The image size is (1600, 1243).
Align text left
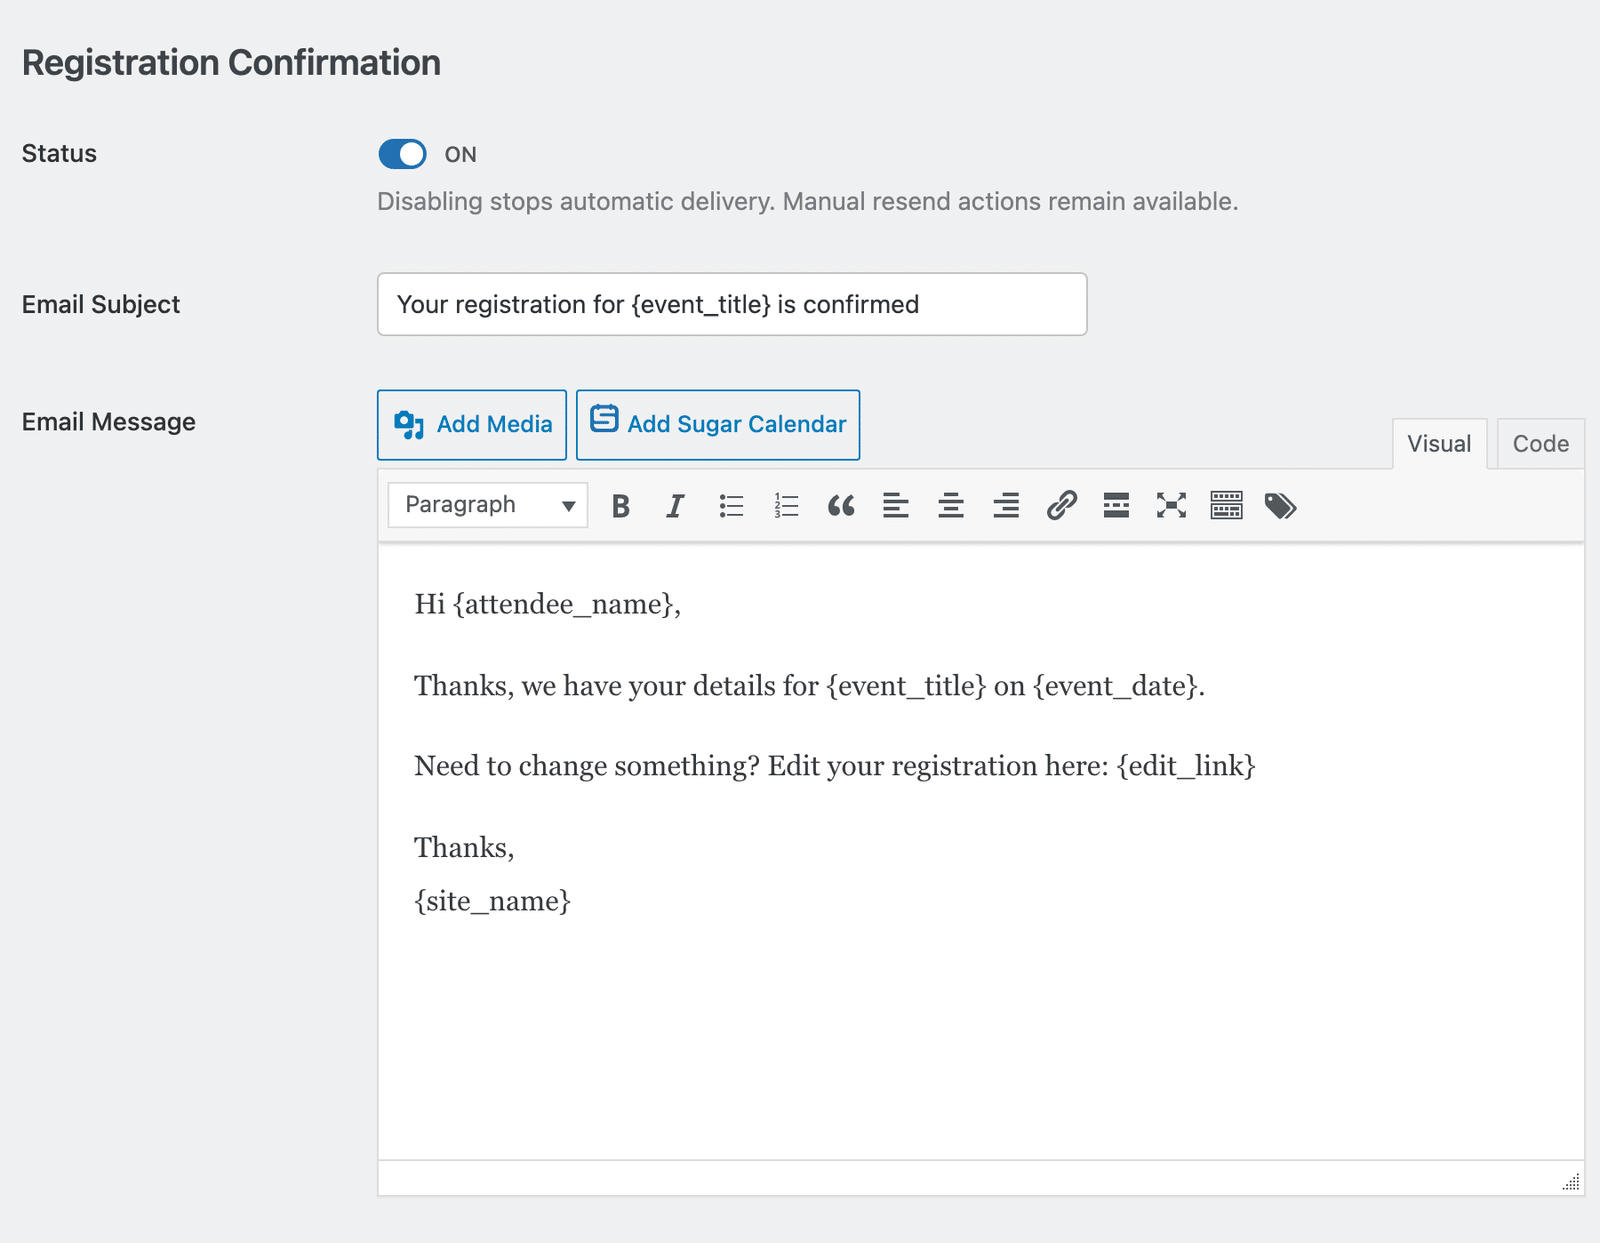pyautogui.click(x=896, y=506)
